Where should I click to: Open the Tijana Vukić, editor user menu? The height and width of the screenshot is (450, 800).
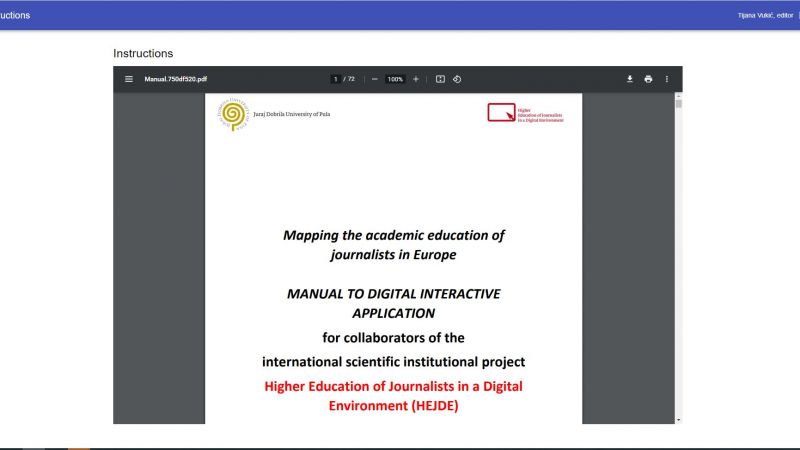point(765,15)
